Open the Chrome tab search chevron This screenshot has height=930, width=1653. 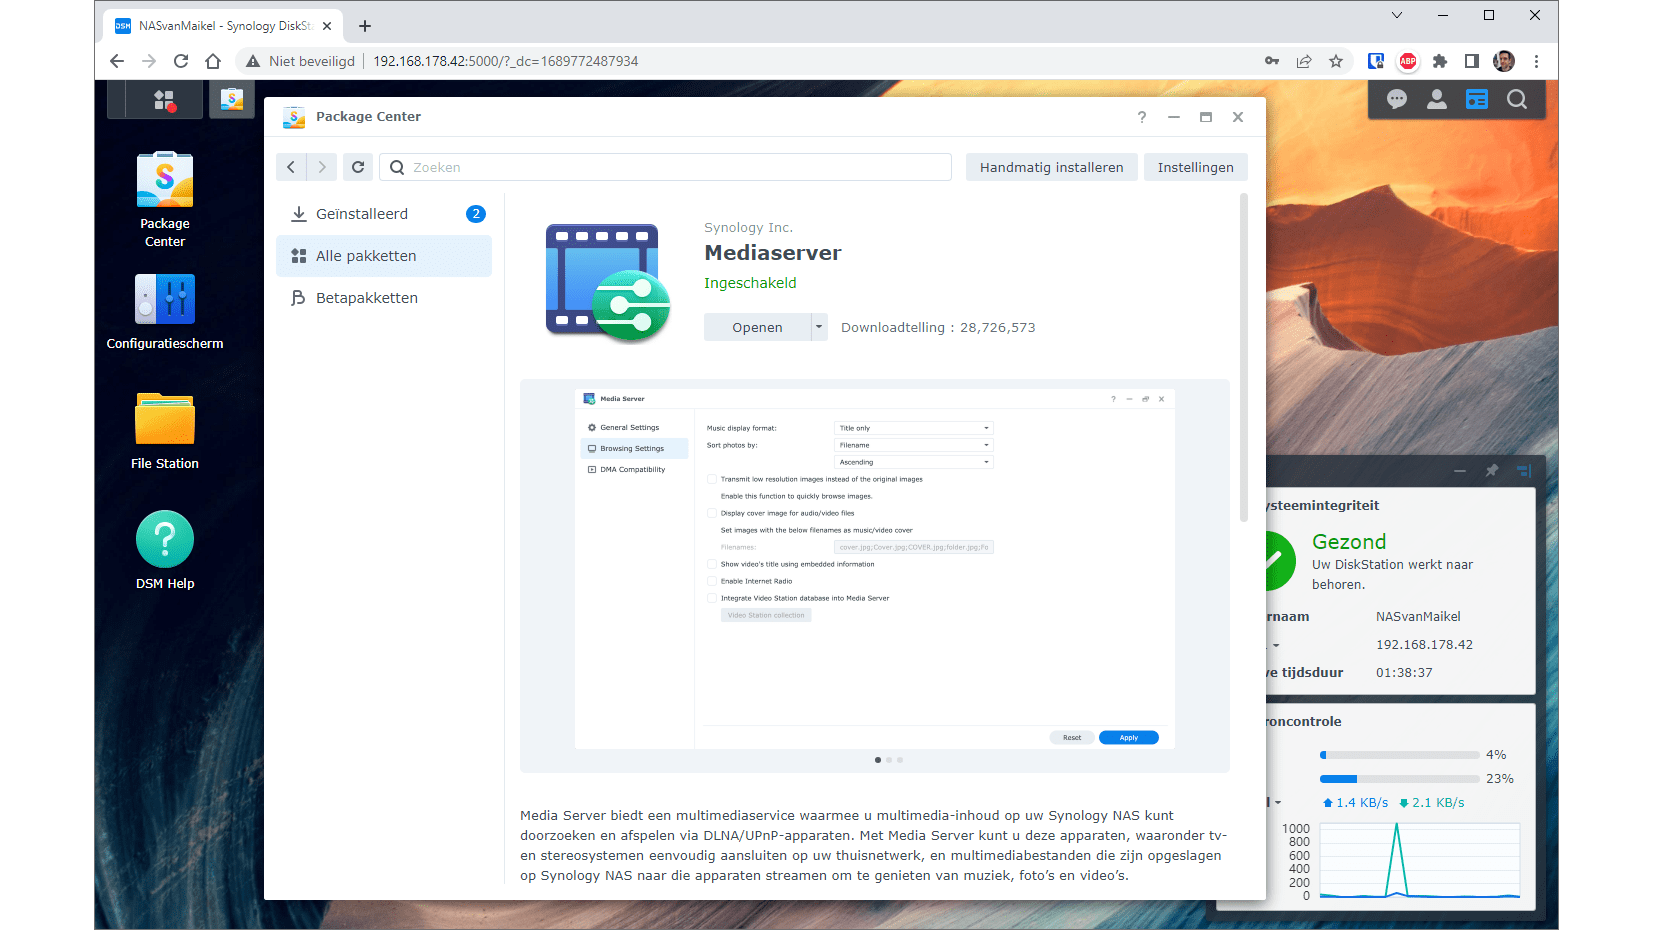(1397, 15)
